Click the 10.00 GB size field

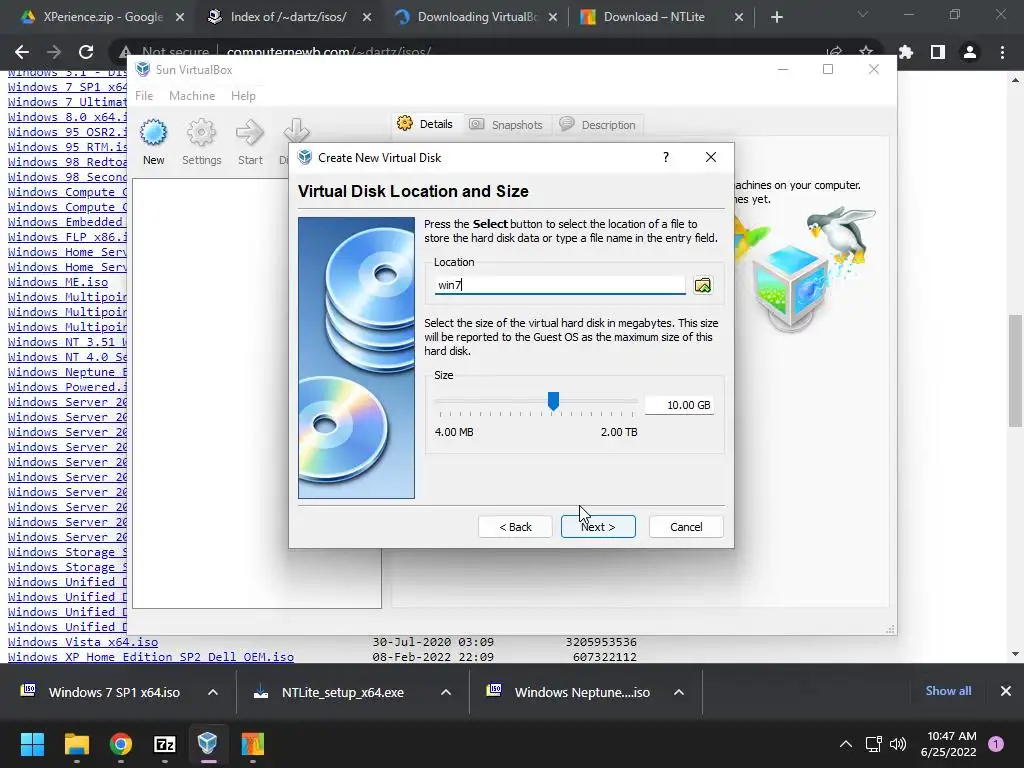(679, 405)
